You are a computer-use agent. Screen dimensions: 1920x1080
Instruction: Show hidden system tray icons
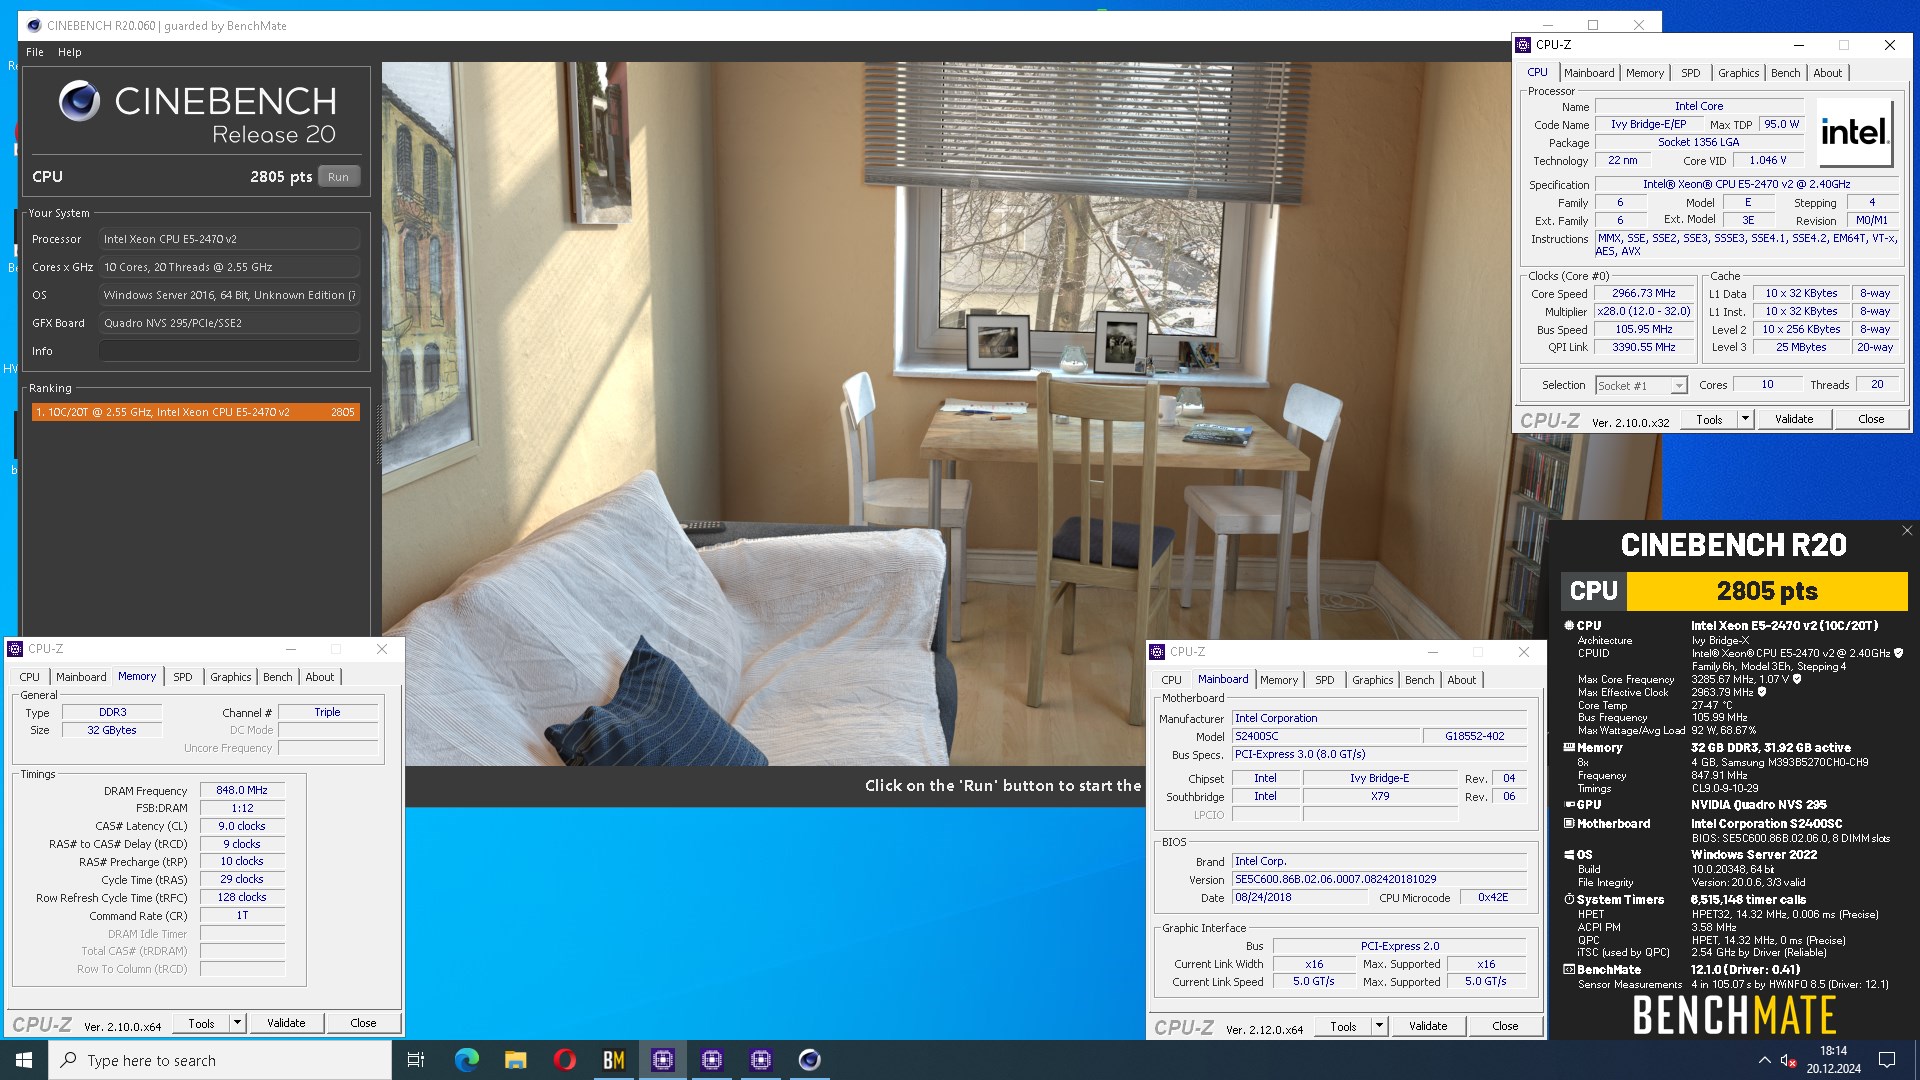(1764, 1060)
